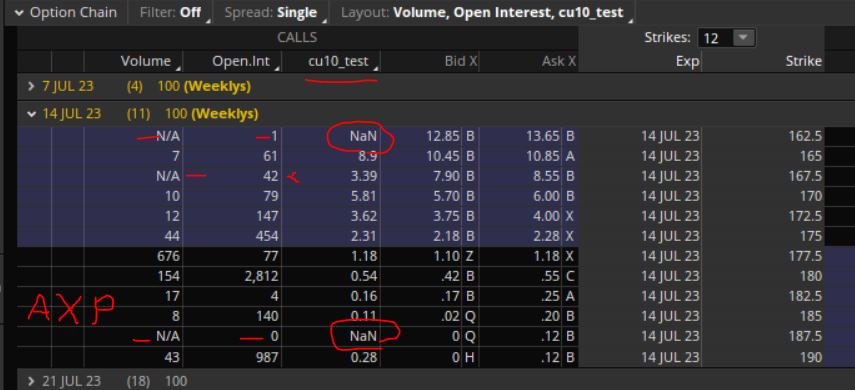Viewport: 855px width, 390px height.
Task: Click the 177.5 strike cell
Action: click(805, 256)
